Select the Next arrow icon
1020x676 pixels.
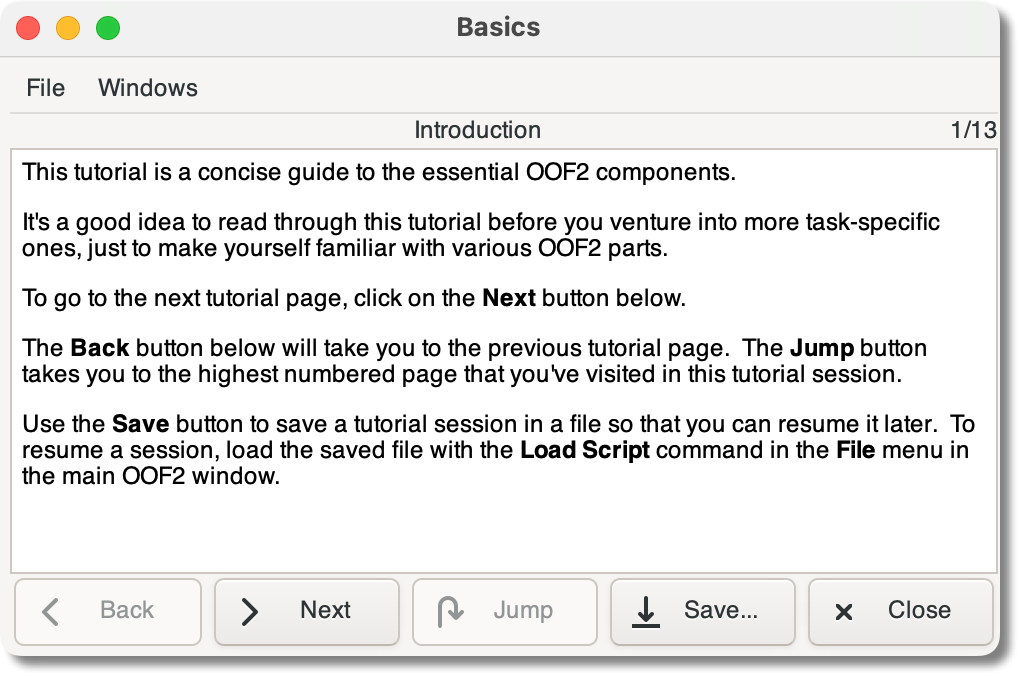(249, 611)
